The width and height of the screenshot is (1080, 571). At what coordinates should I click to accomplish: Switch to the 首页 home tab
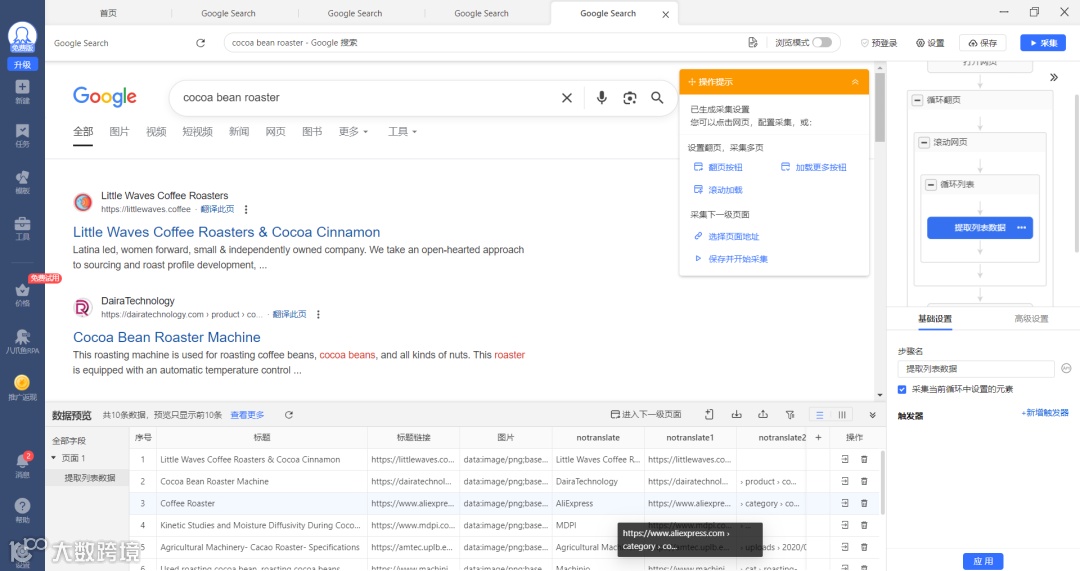(108, 13)
